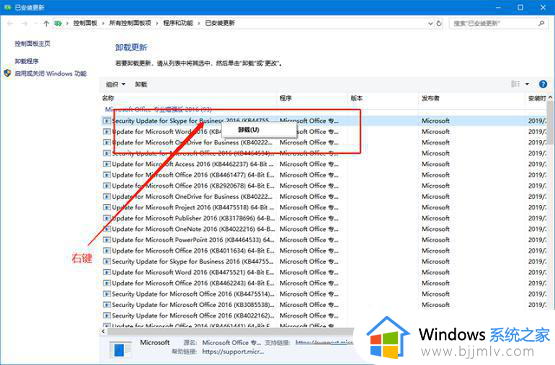Screen dimensions: 555x365
Task: Click the icon of the Access 2016 (KB4462237) update
Action: pos(106,164)
